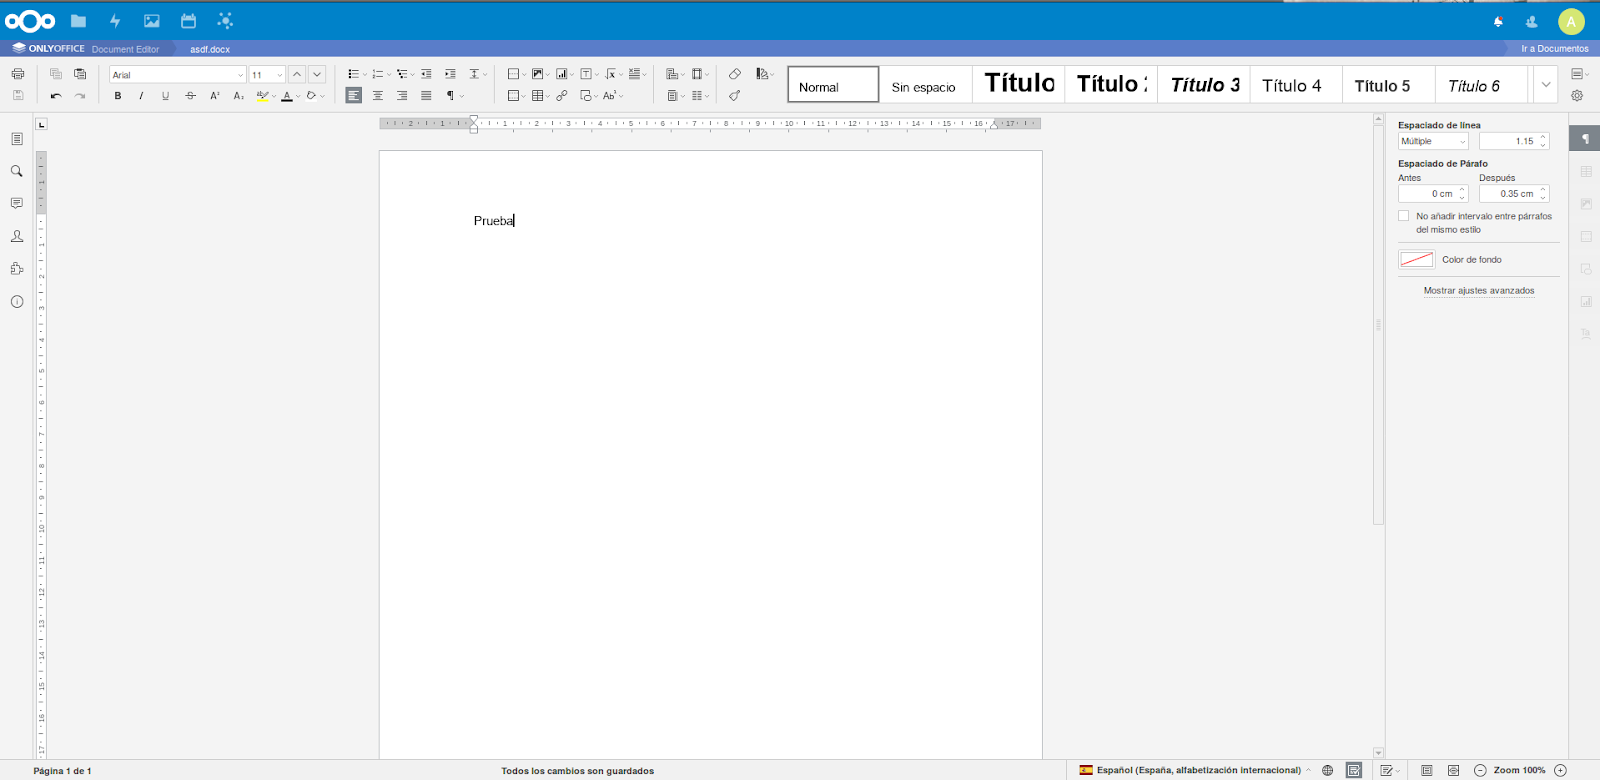This screenshot has width=1600, height=780.
Task: Open the Español language selector dropdown
Action: 1195,770
